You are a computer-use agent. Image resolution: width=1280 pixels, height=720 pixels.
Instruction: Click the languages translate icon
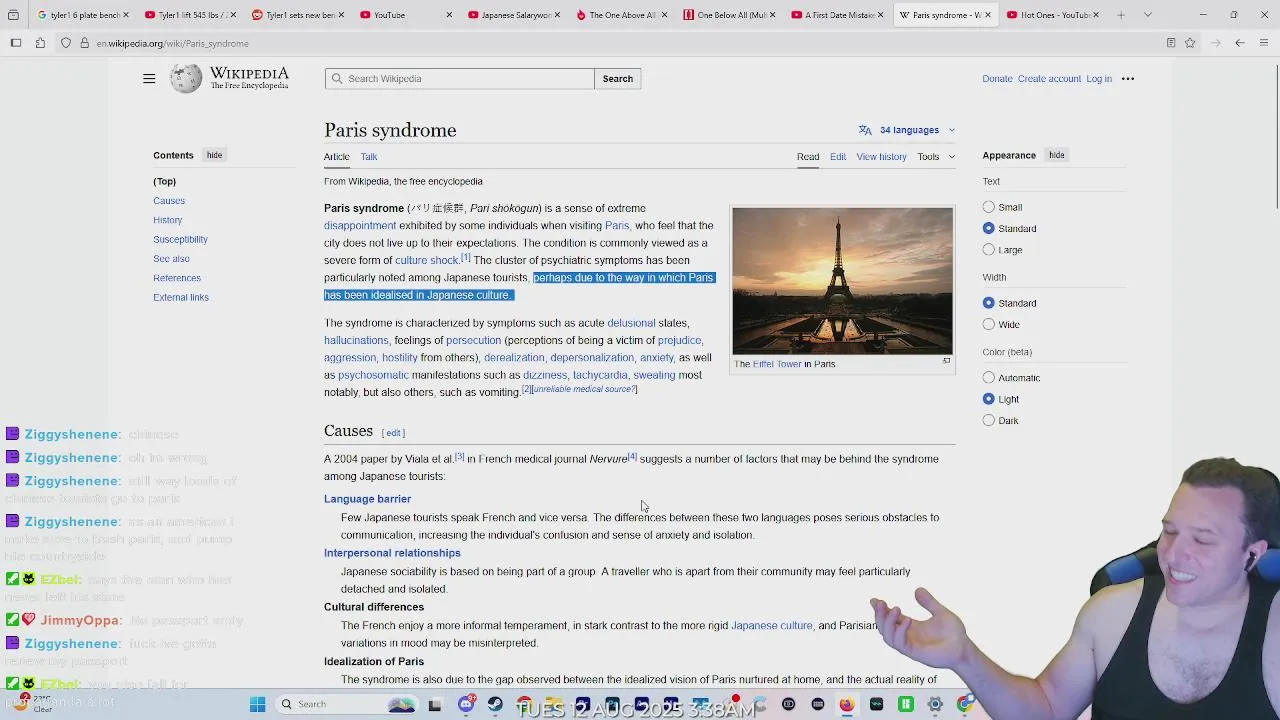click(865, 130)
